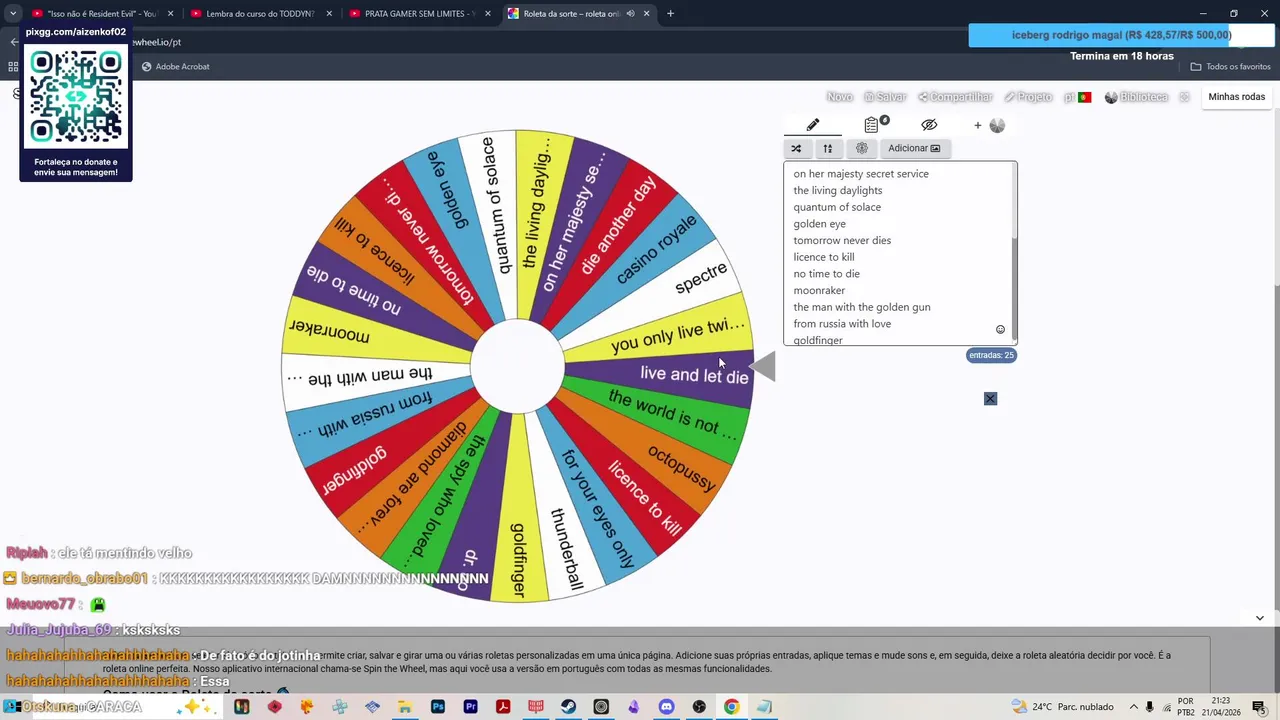Close the PRATA GAMER SEM LIMITES tab
Image resolution: width=1280 pixels, height=720 pixels.
tap(488, 14)
